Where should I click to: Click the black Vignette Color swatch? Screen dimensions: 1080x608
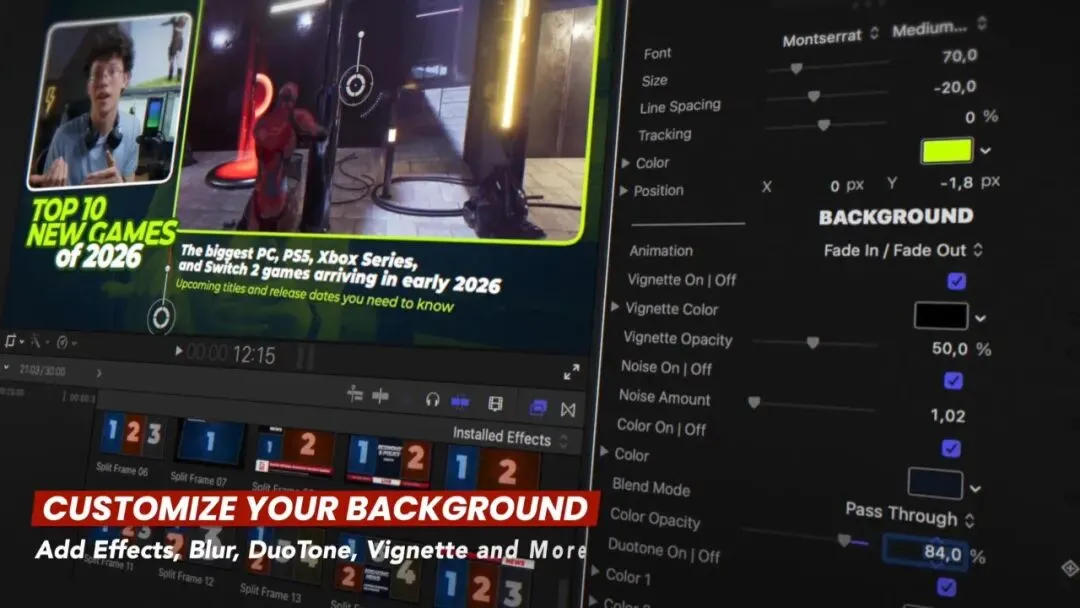click(x=941, y=316)
